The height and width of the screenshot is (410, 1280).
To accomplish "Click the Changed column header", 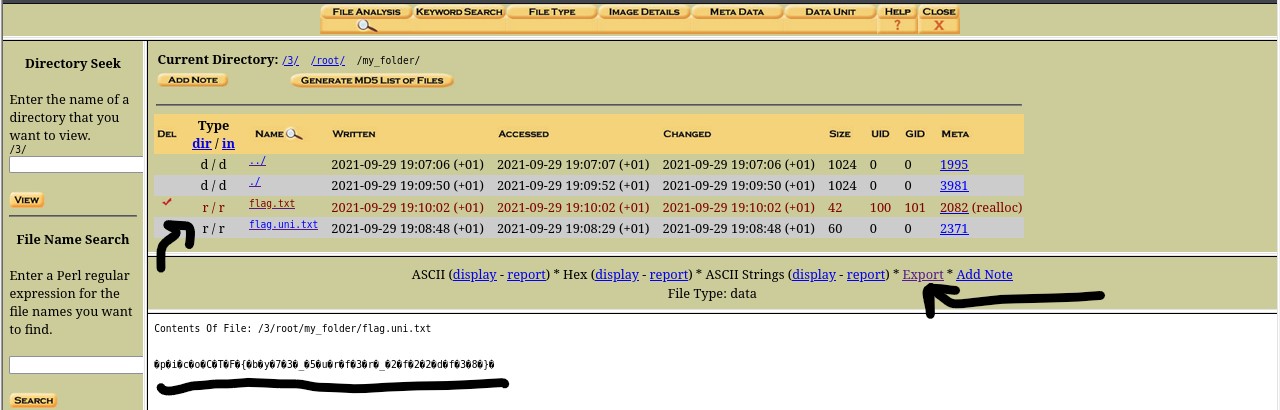I will pos(687,134).
